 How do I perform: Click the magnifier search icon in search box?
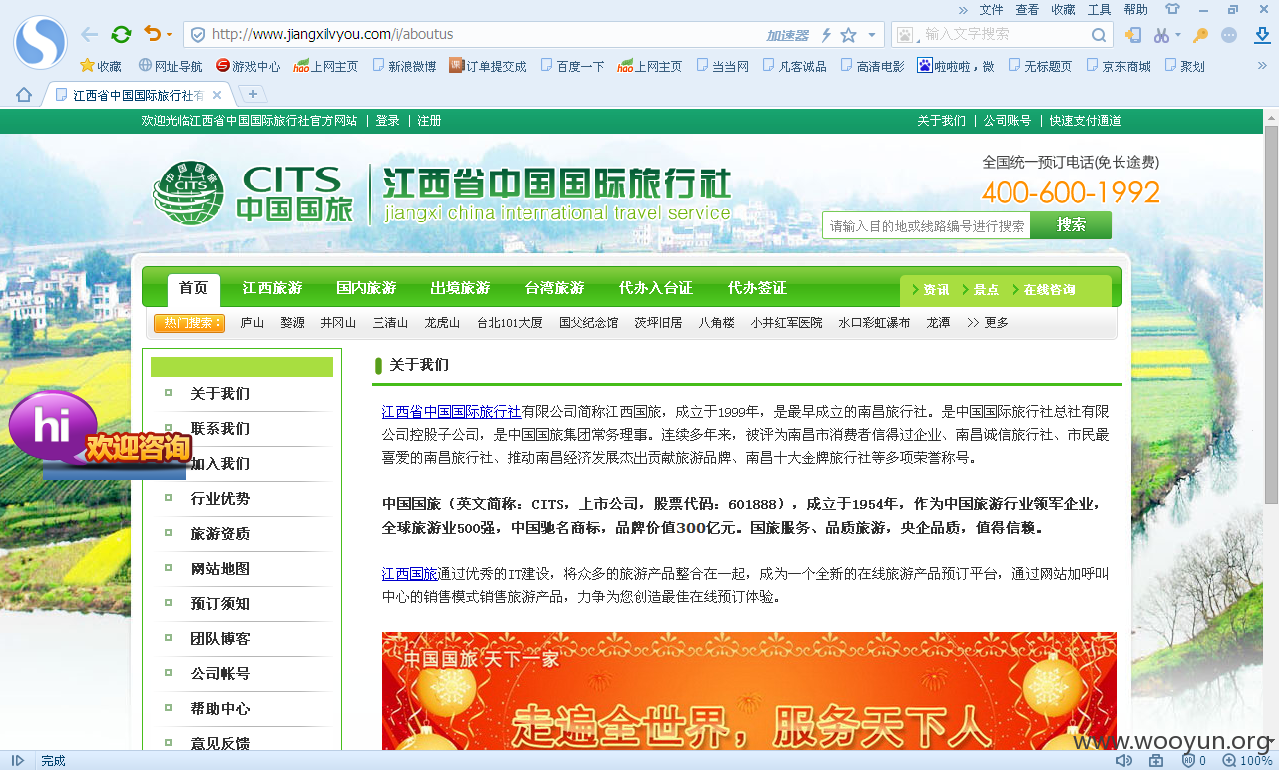pos(1099,35)
